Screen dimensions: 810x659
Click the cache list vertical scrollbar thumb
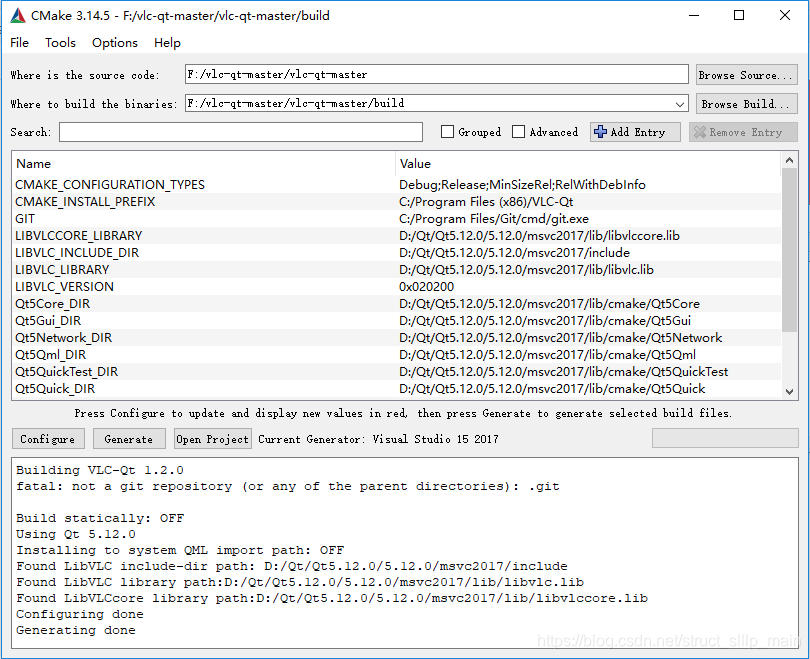(x=789, y=250)
